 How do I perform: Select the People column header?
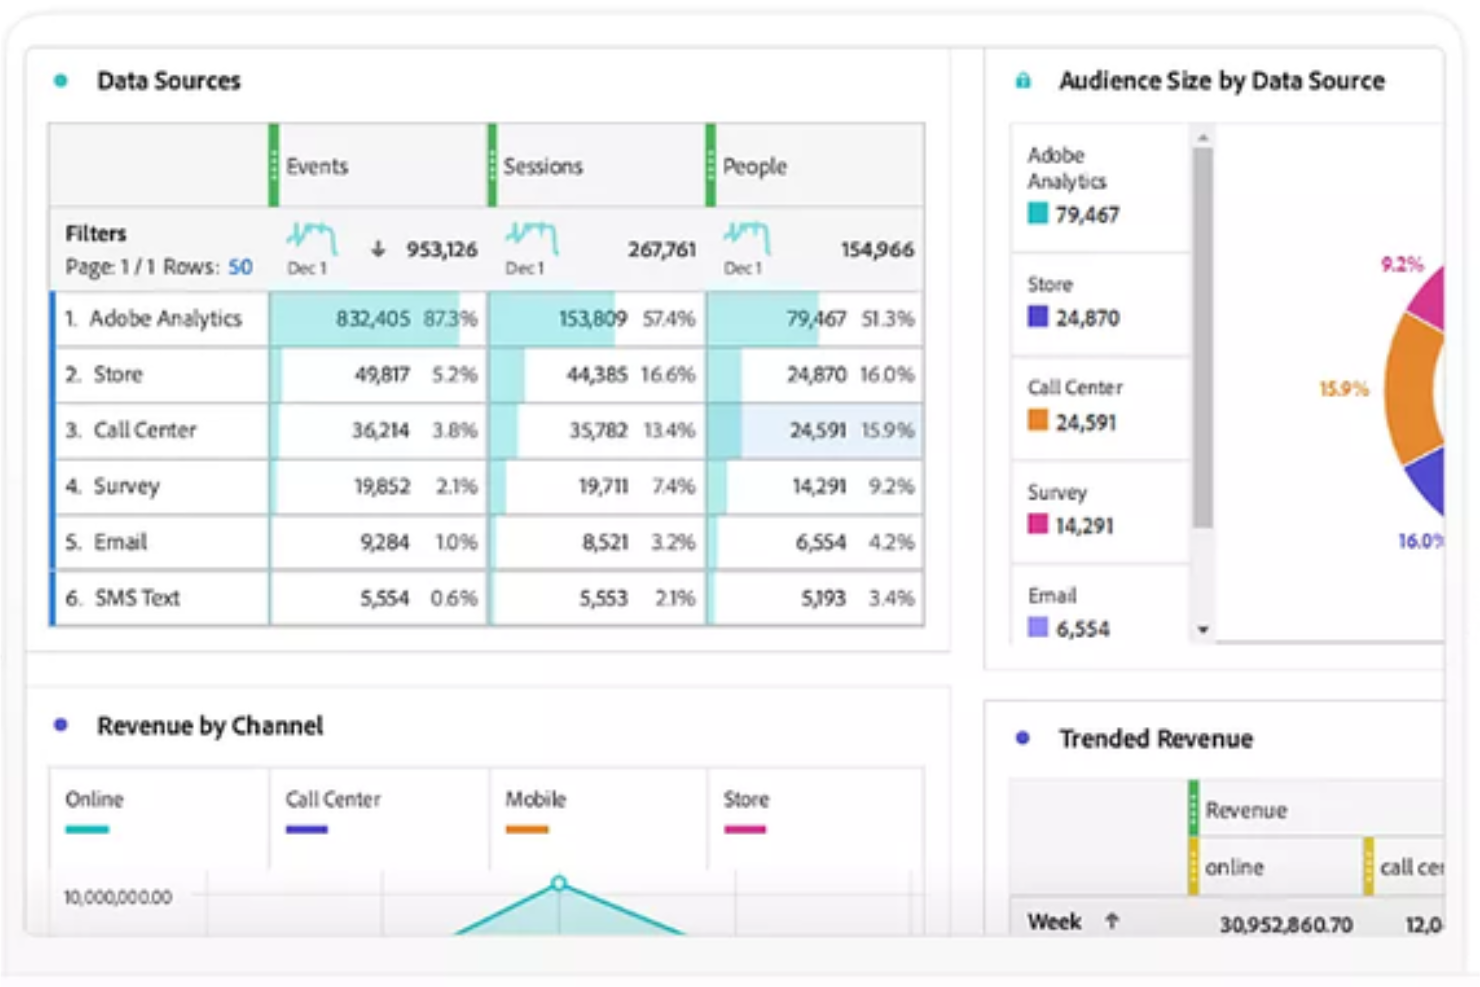754,166
